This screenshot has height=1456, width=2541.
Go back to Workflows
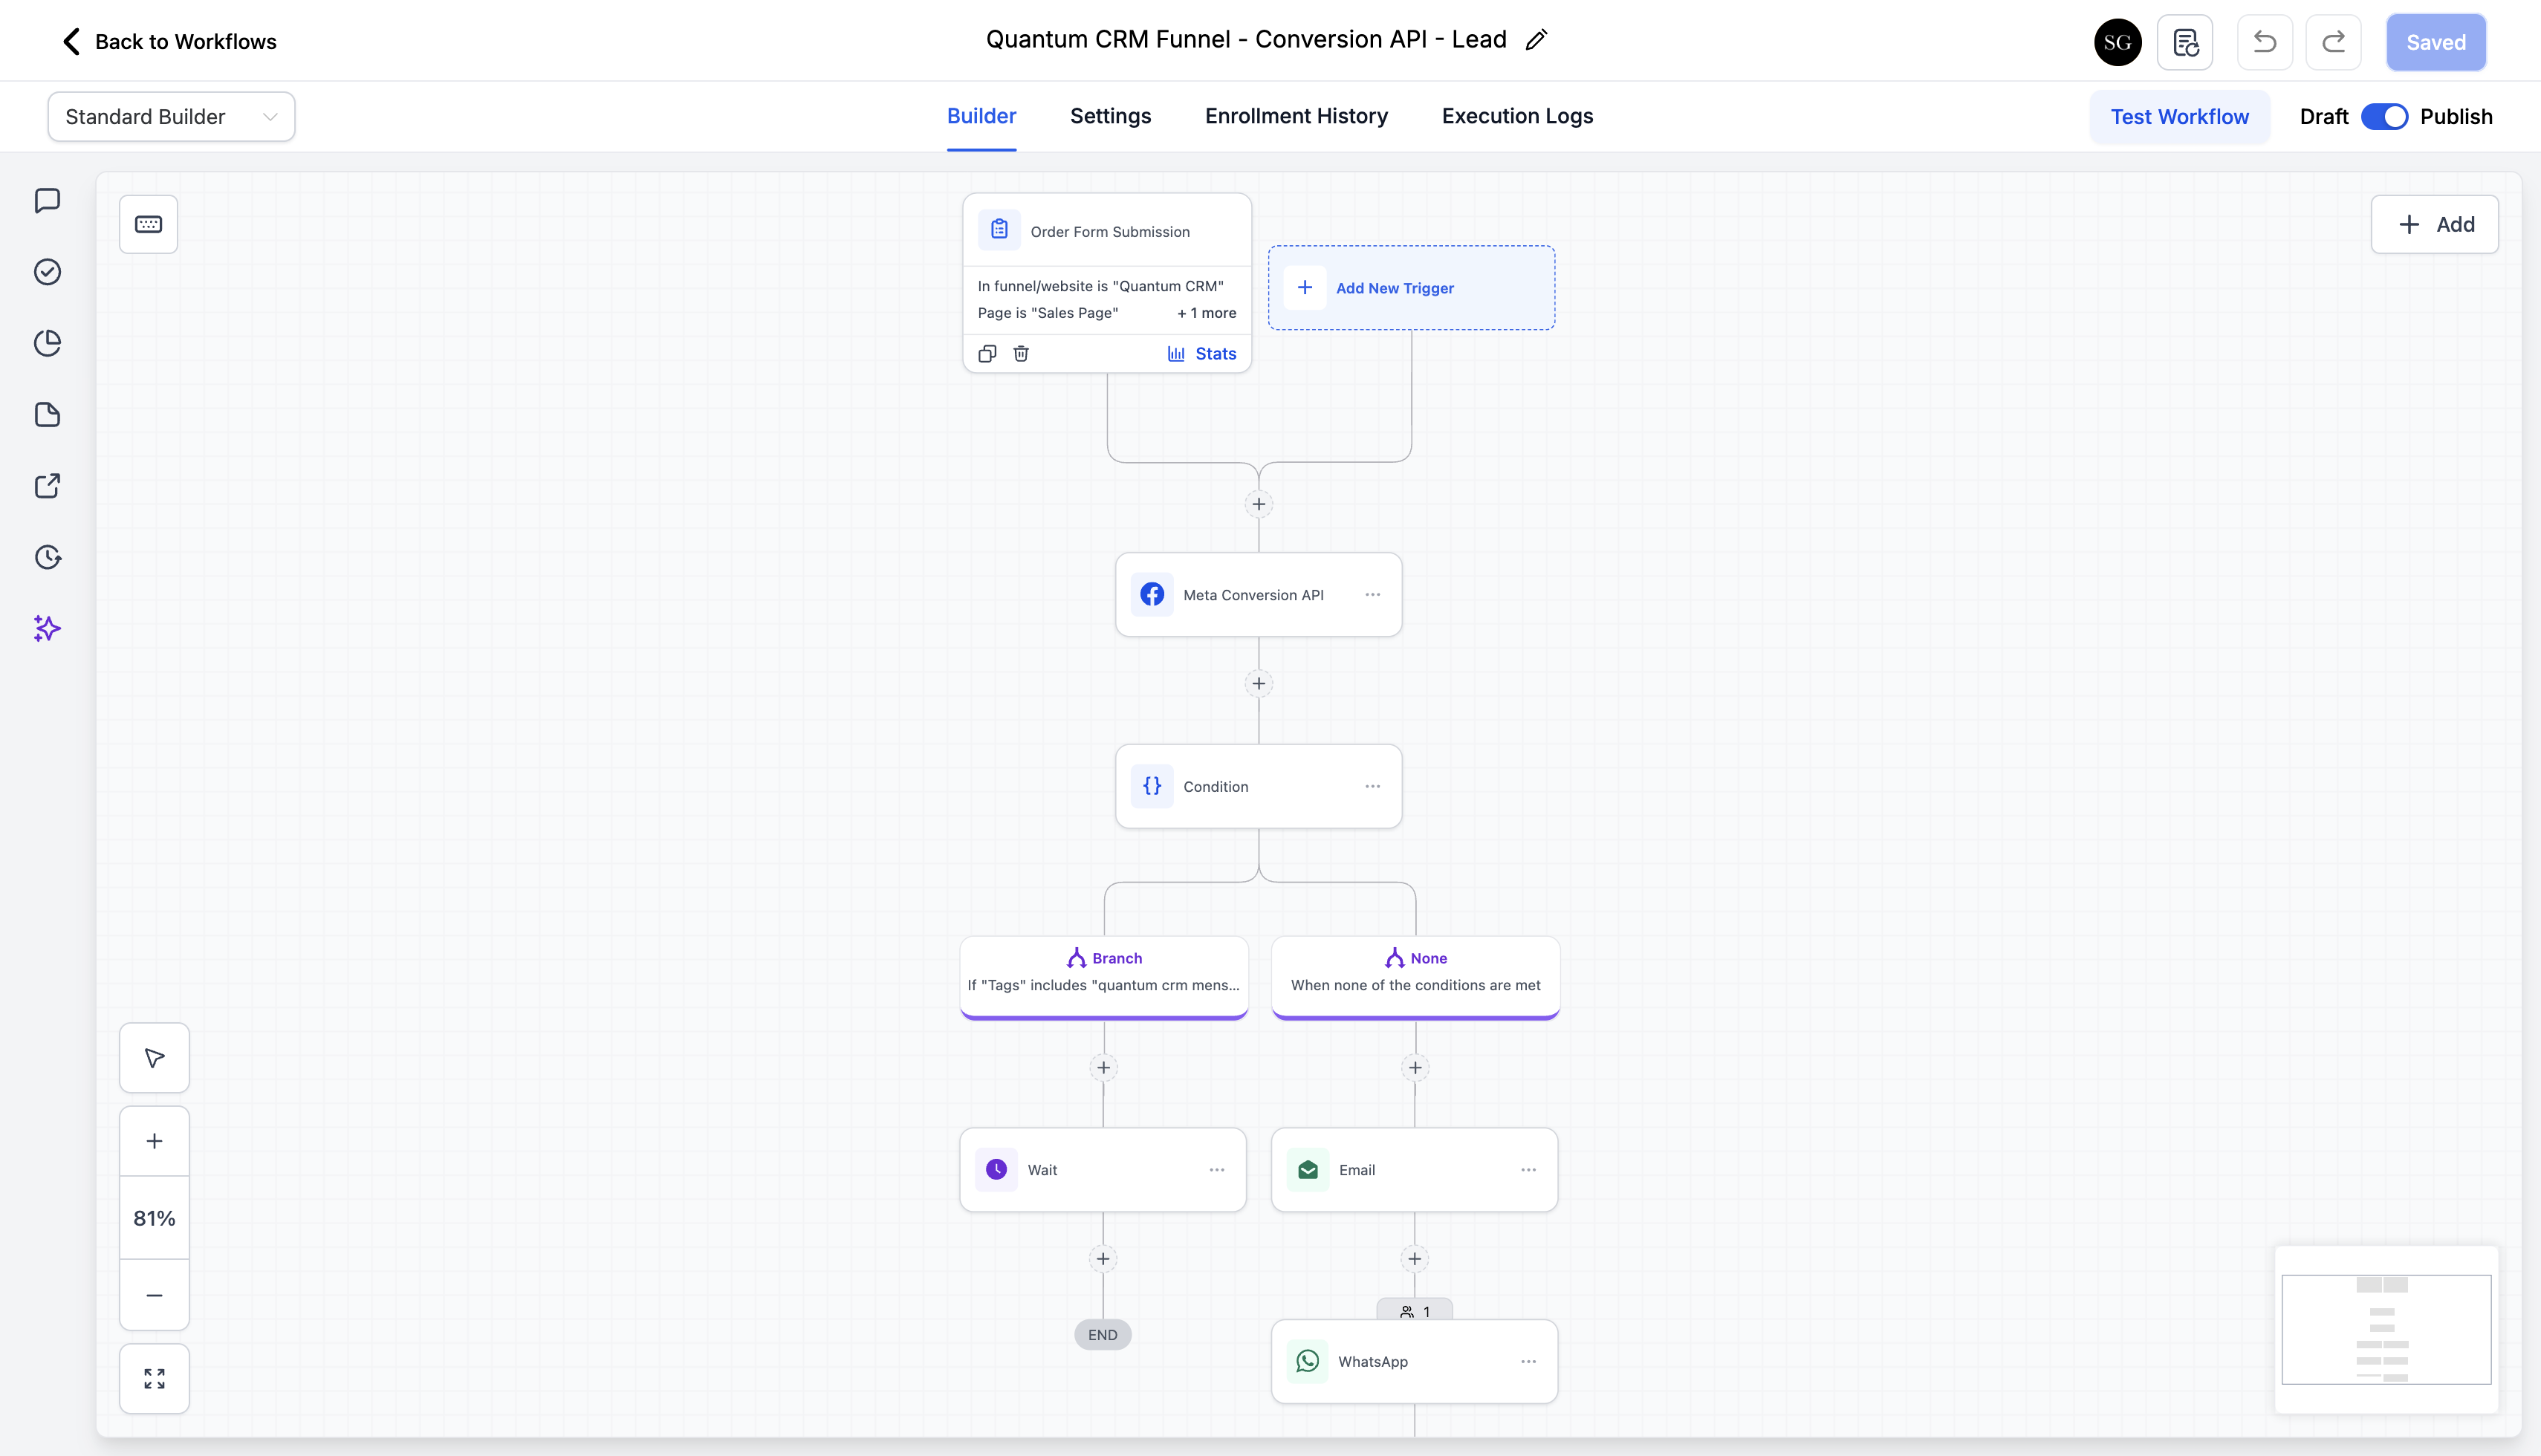pos(169,42)
